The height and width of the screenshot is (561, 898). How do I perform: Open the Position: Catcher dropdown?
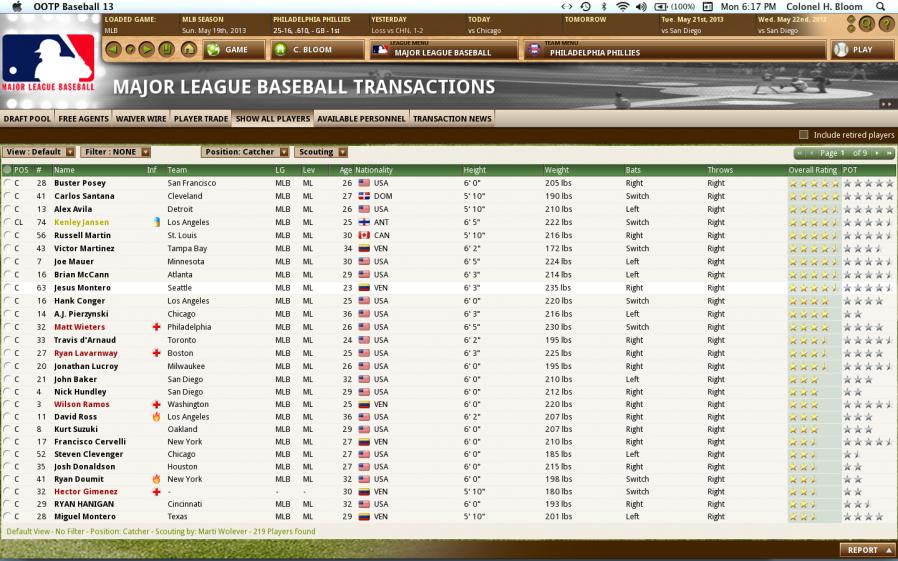(245, 152)
